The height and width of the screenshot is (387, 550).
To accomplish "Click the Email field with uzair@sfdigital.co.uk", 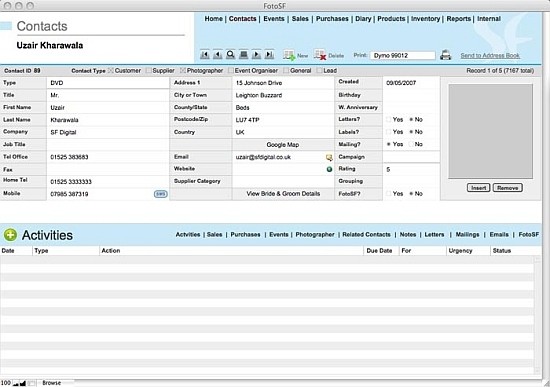I will point(279,157).
